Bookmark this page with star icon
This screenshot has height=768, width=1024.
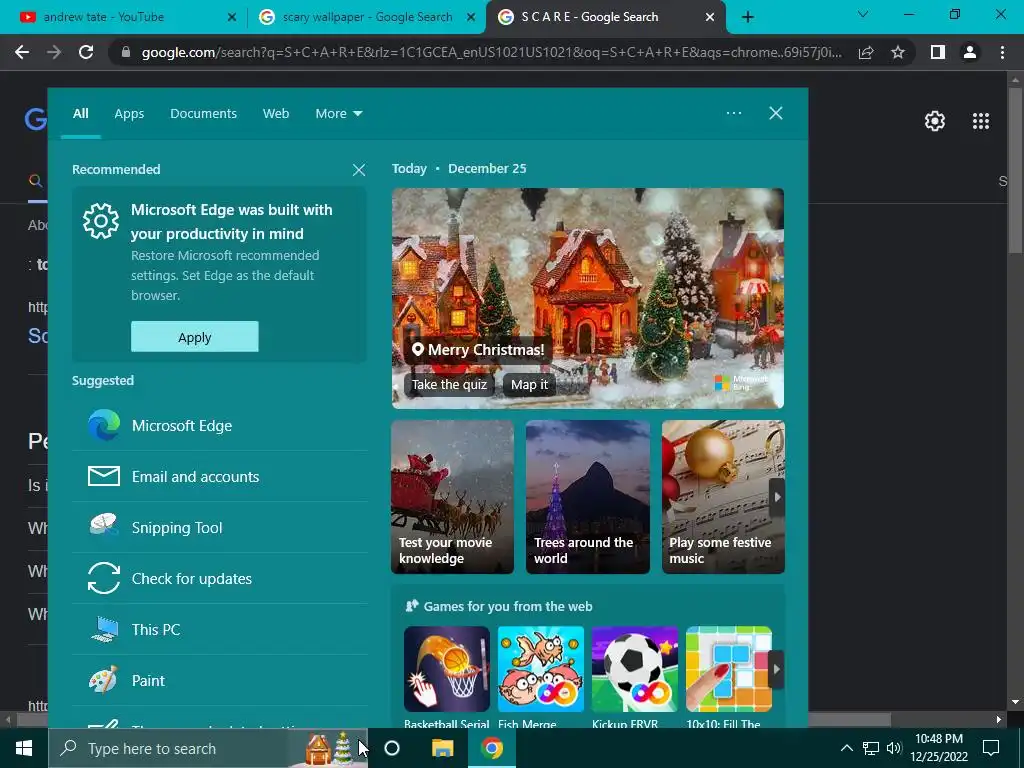[898, 52]
